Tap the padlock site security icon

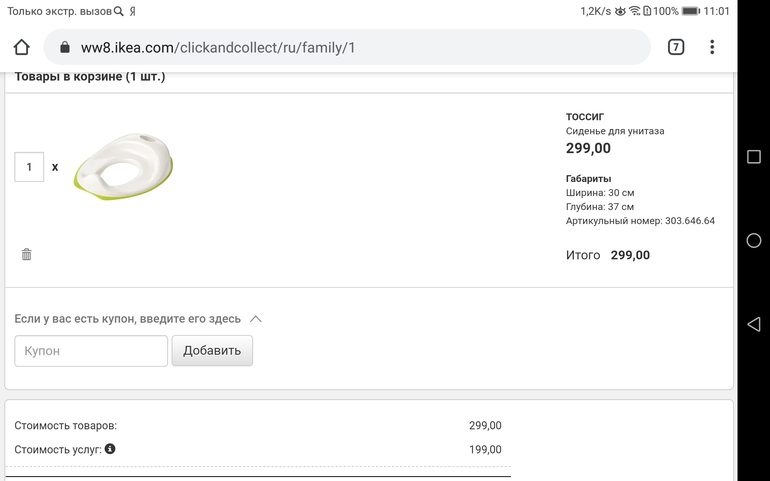pos(64,47)
